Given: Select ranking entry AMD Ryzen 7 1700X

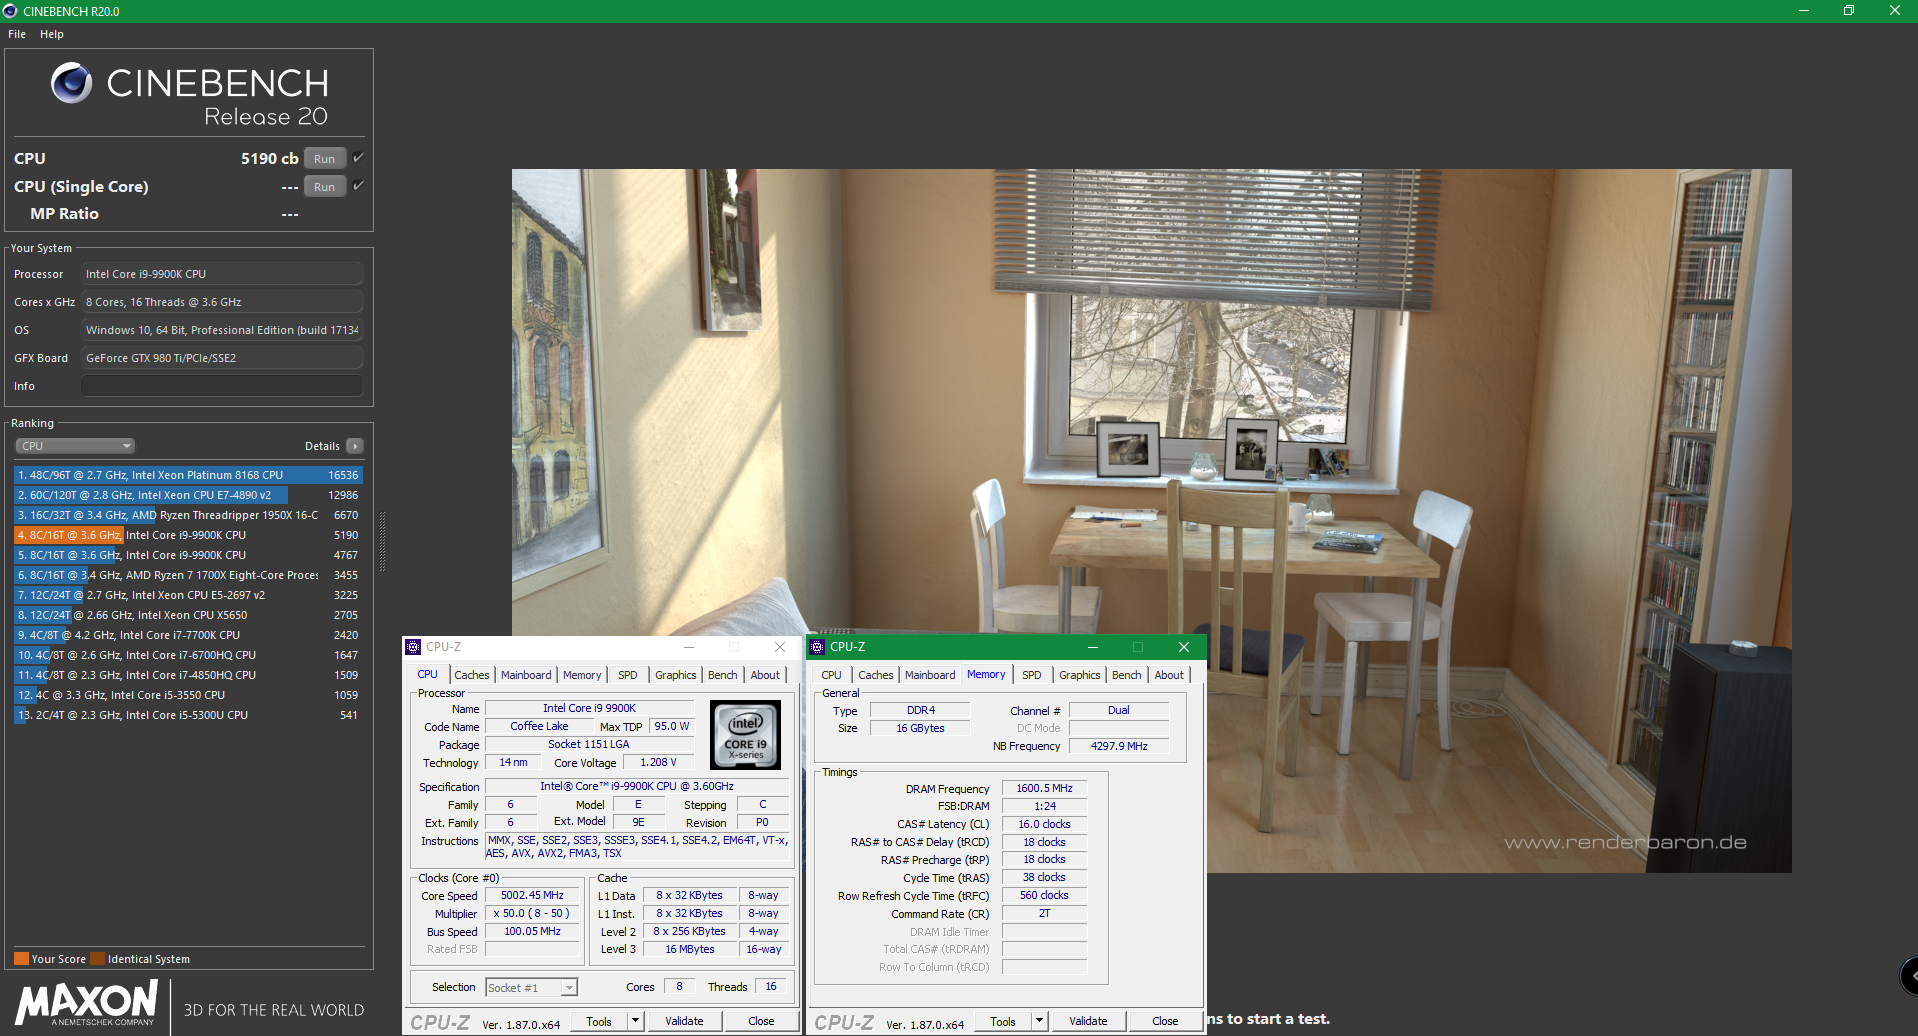Looking at the screenshot, I should pos(188,575).
